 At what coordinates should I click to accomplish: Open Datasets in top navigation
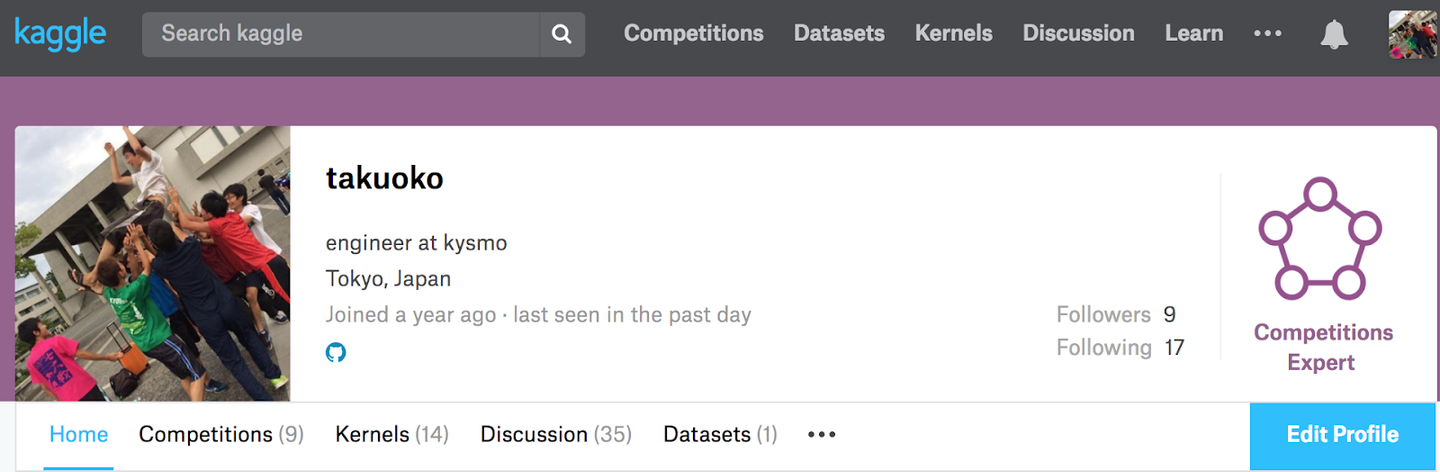pos(839,33)
